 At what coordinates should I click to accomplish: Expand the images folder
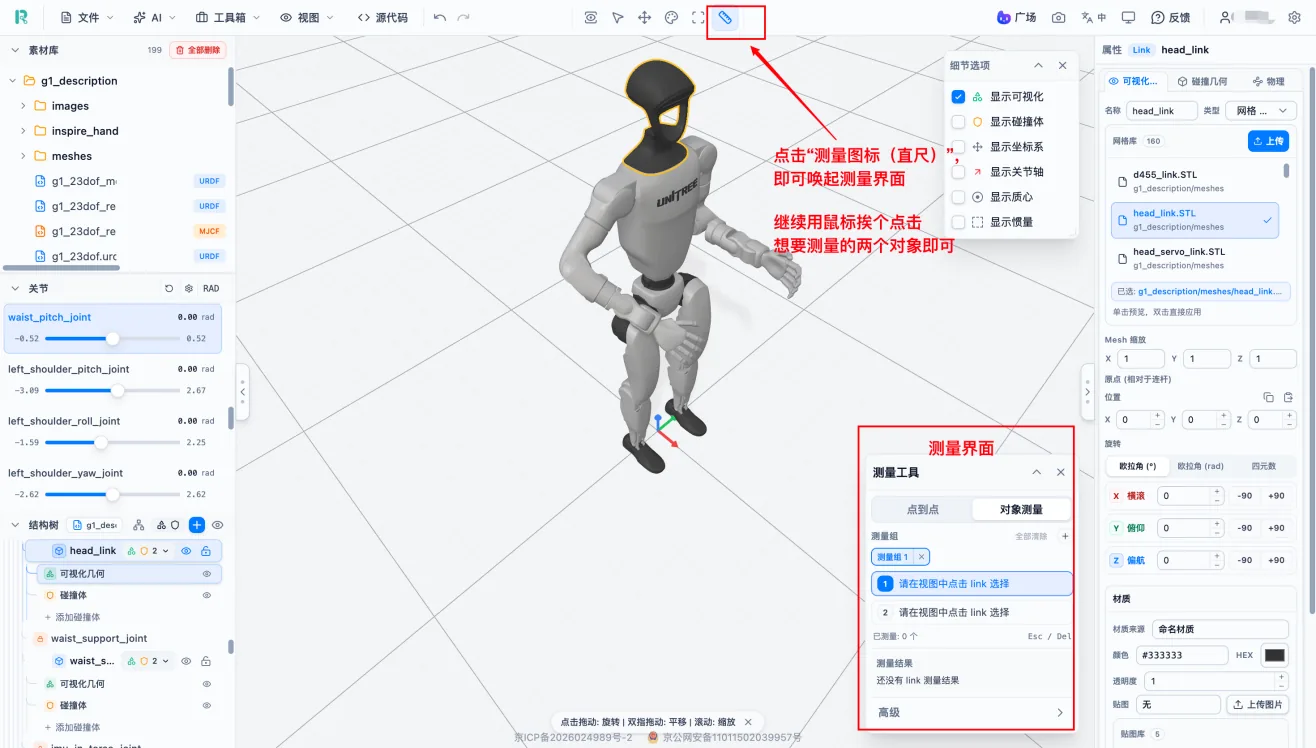coord(23,106)
